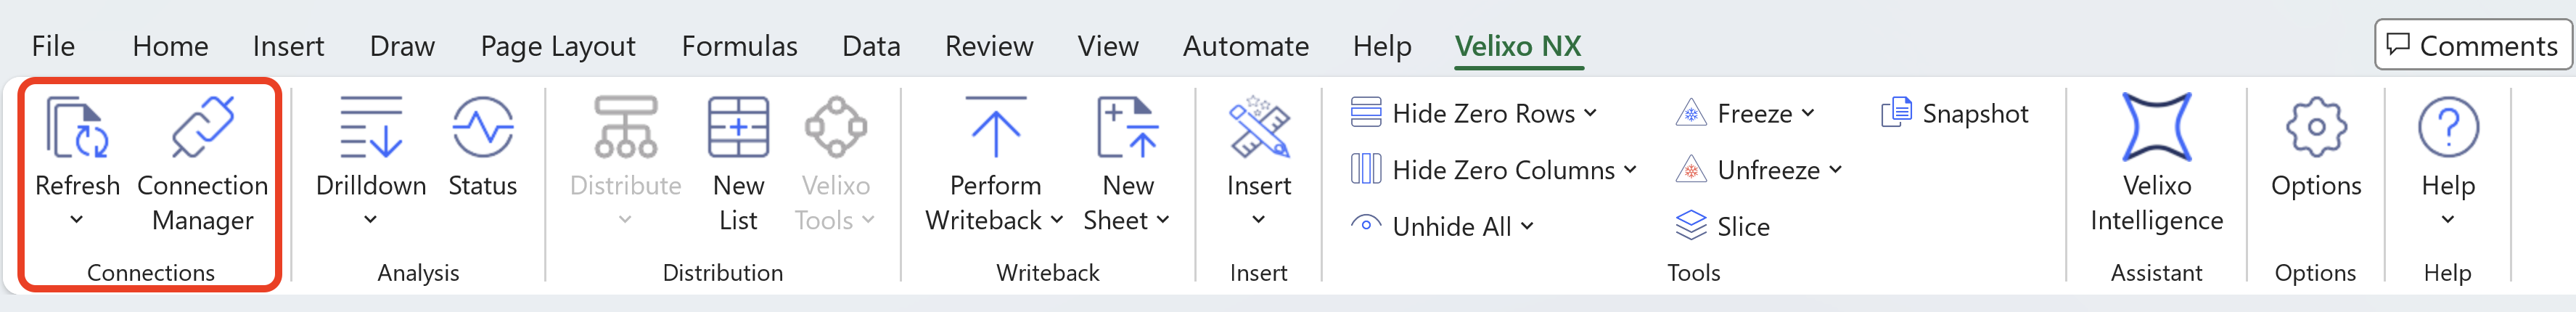2576x312 pixels.
Task: Click the New List icon
Action: point(738,129)
